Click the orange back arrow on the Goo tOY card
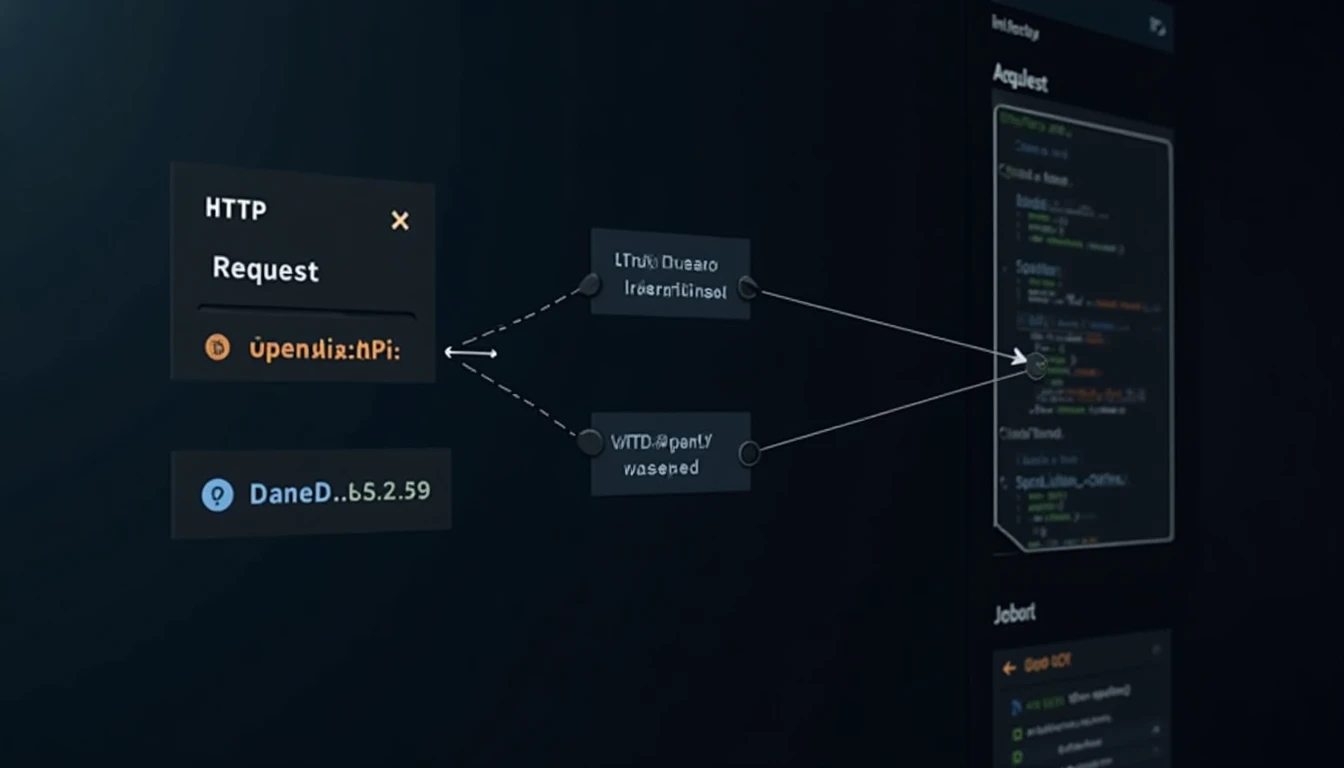The image size is (1344, 768). pos(1009,667)
